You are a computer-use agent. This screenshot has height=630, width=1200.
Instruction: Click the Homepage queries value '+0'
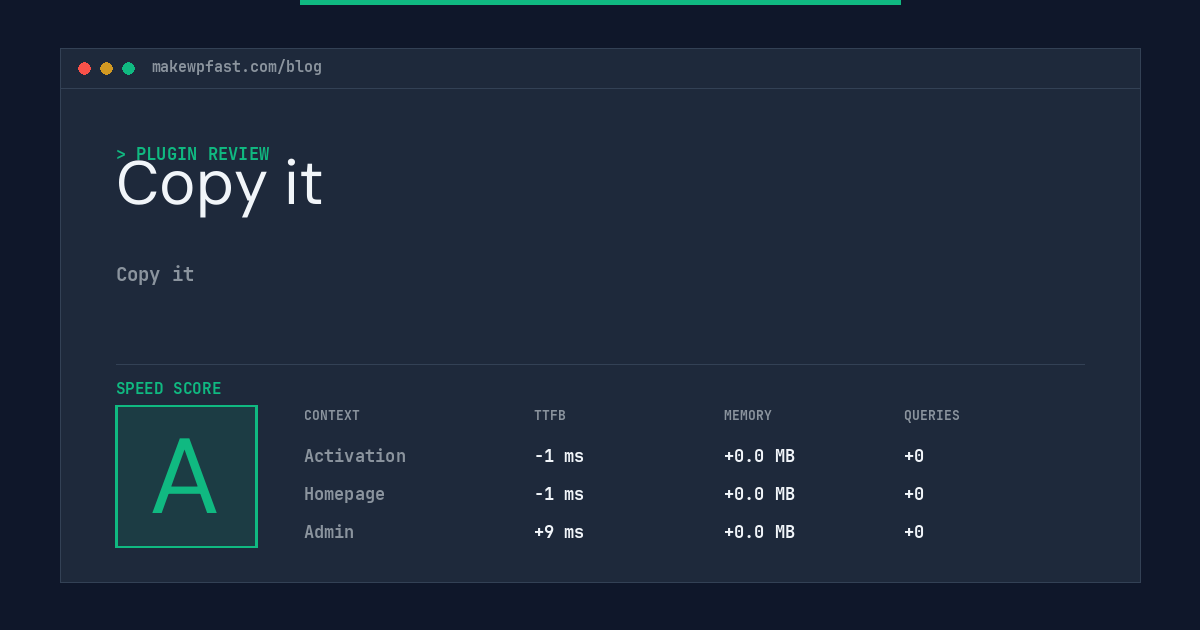pyautogui.click(x=914, y=494)
